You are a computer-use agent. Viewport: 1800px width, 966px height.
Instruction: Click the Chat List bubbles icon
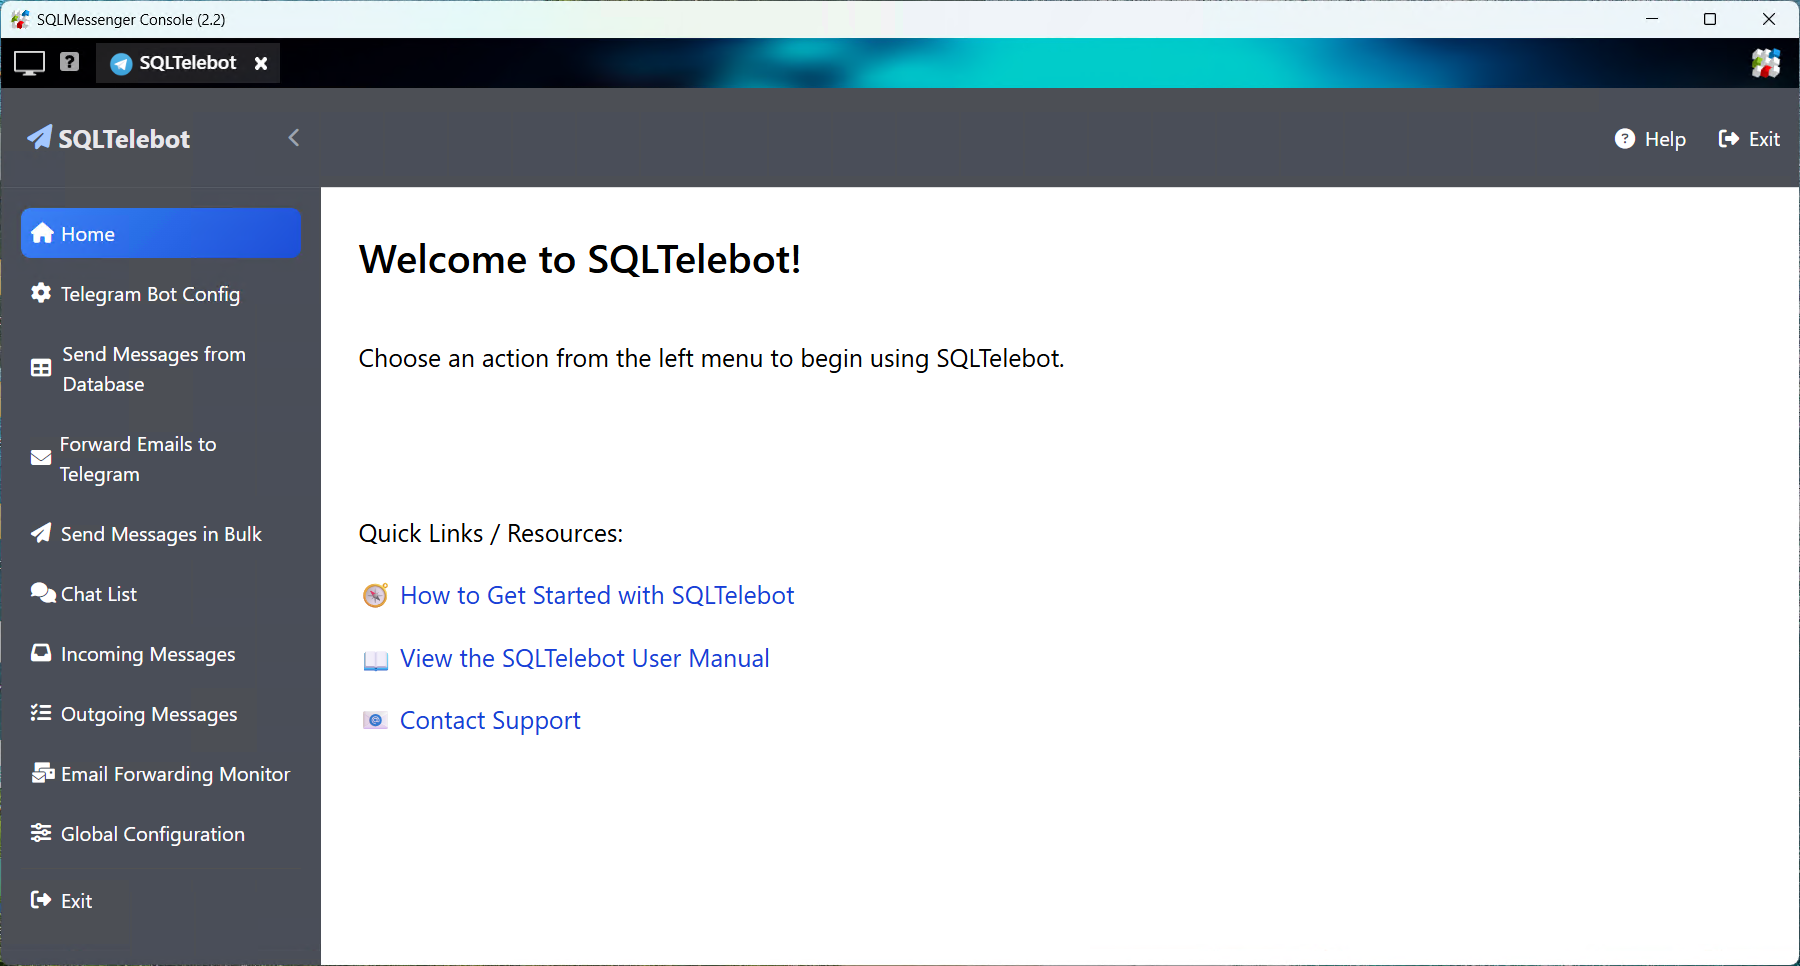click(42, 593)
